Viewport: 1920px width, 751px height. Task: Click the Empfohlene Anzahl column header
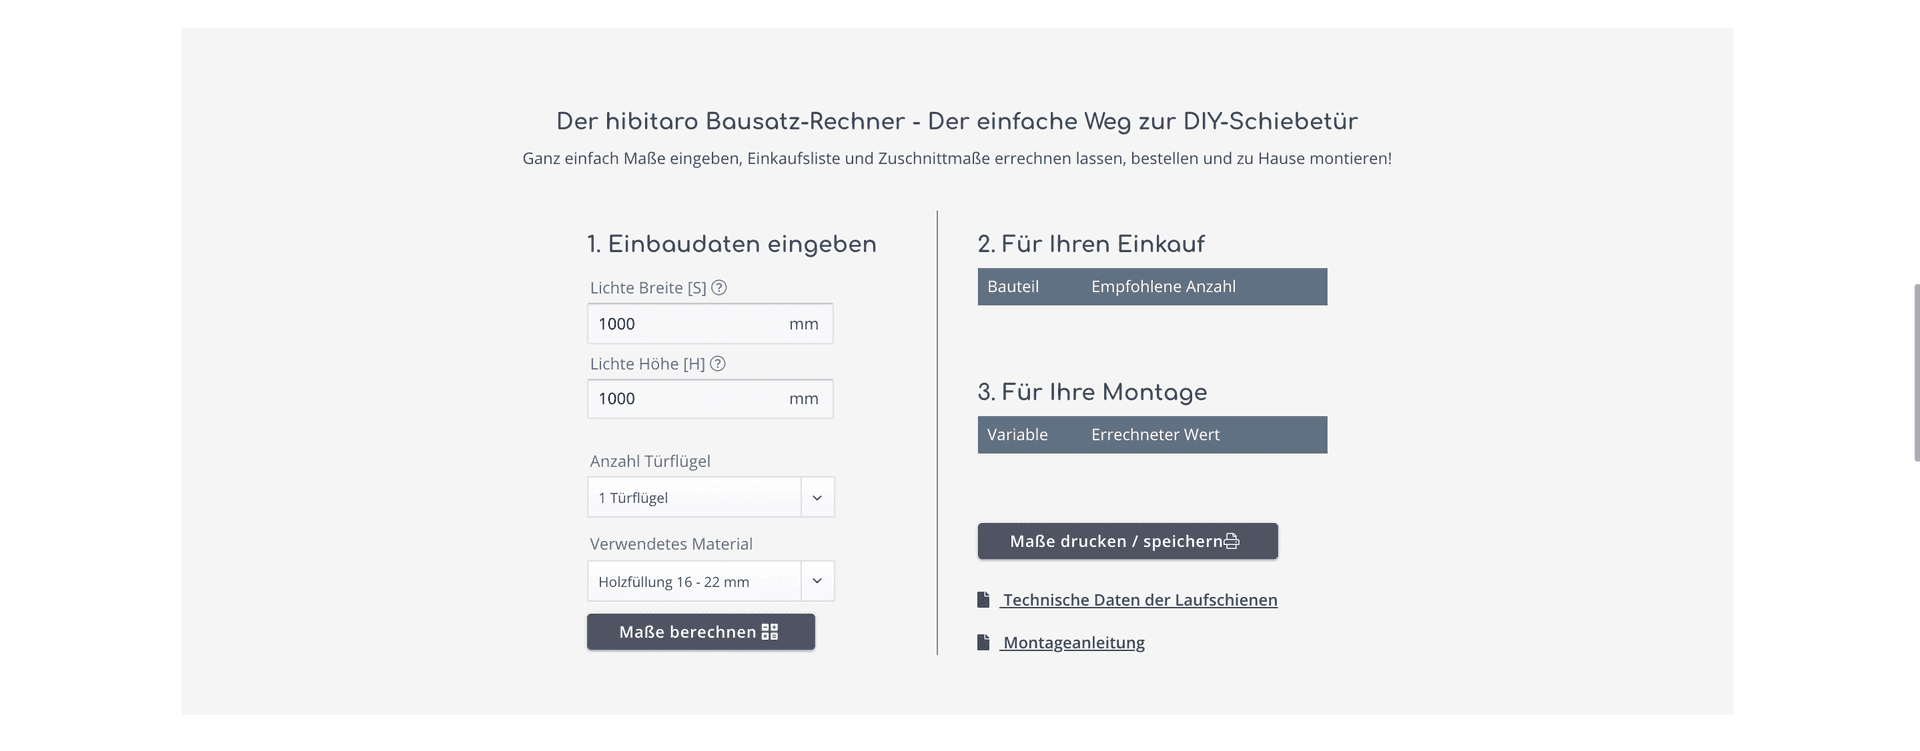coord(1163,287)
